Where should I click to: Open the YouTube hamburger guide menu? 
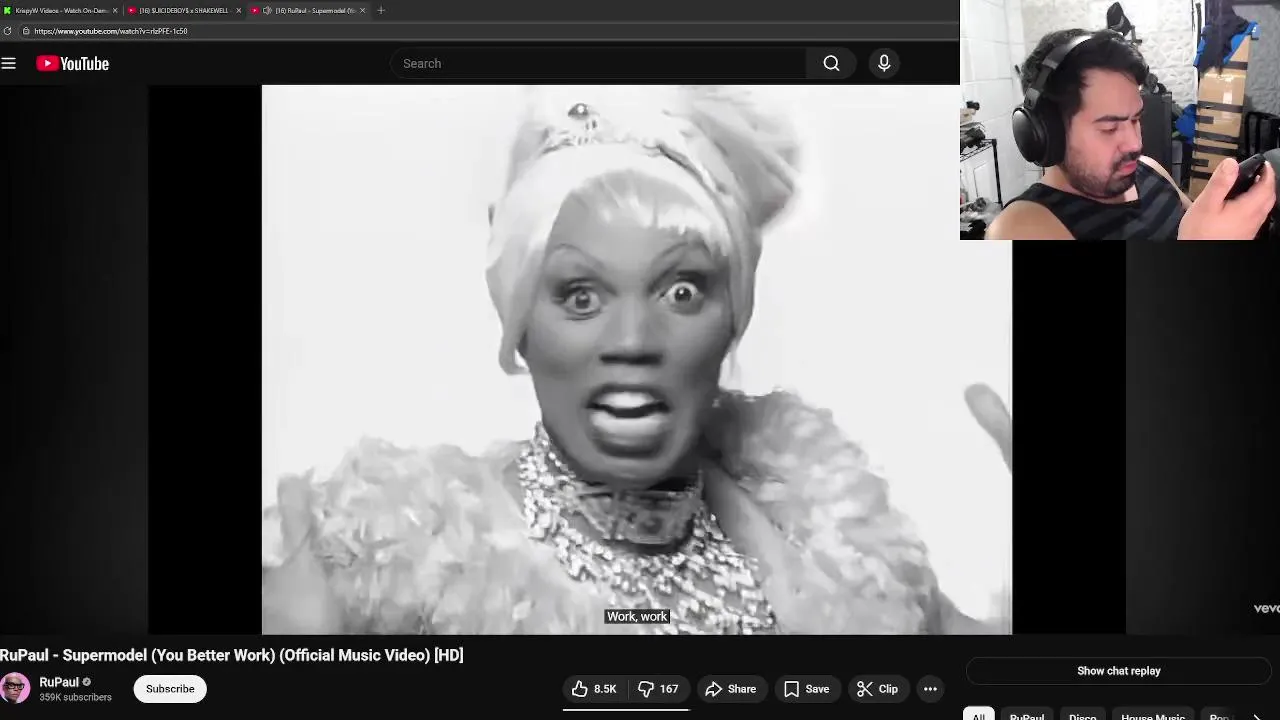point(9,63)
